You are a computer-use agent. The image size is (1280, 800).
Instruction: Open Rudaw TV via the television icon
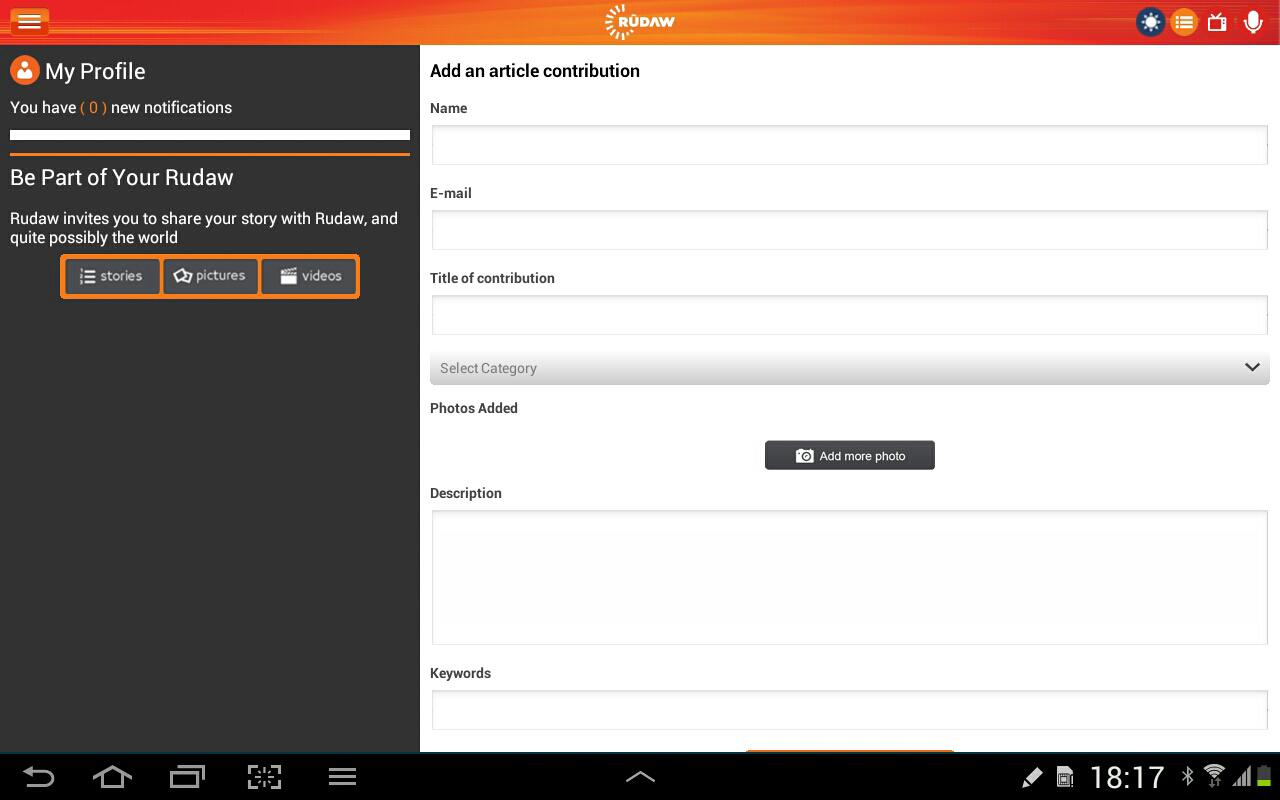click(x=1217, y=21)
